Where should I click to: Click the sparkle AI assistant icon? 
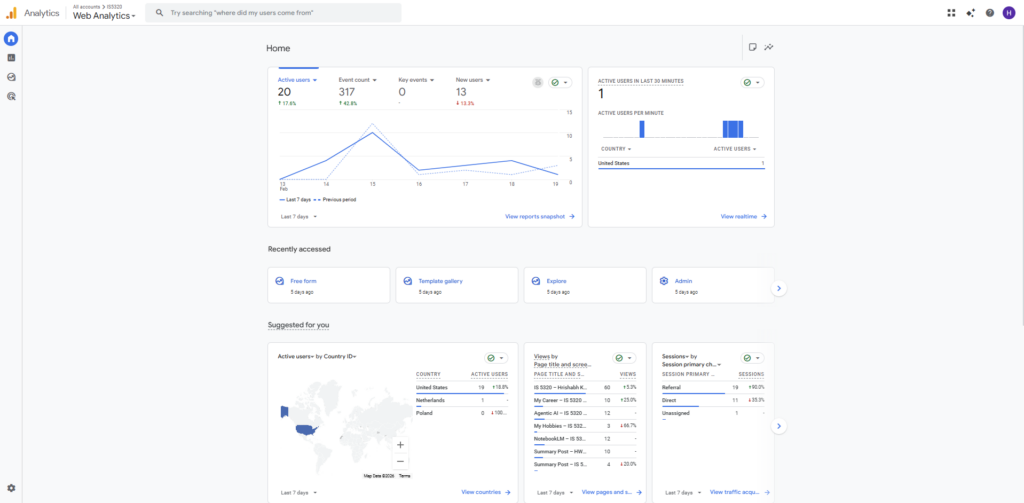tap(970, 13)
